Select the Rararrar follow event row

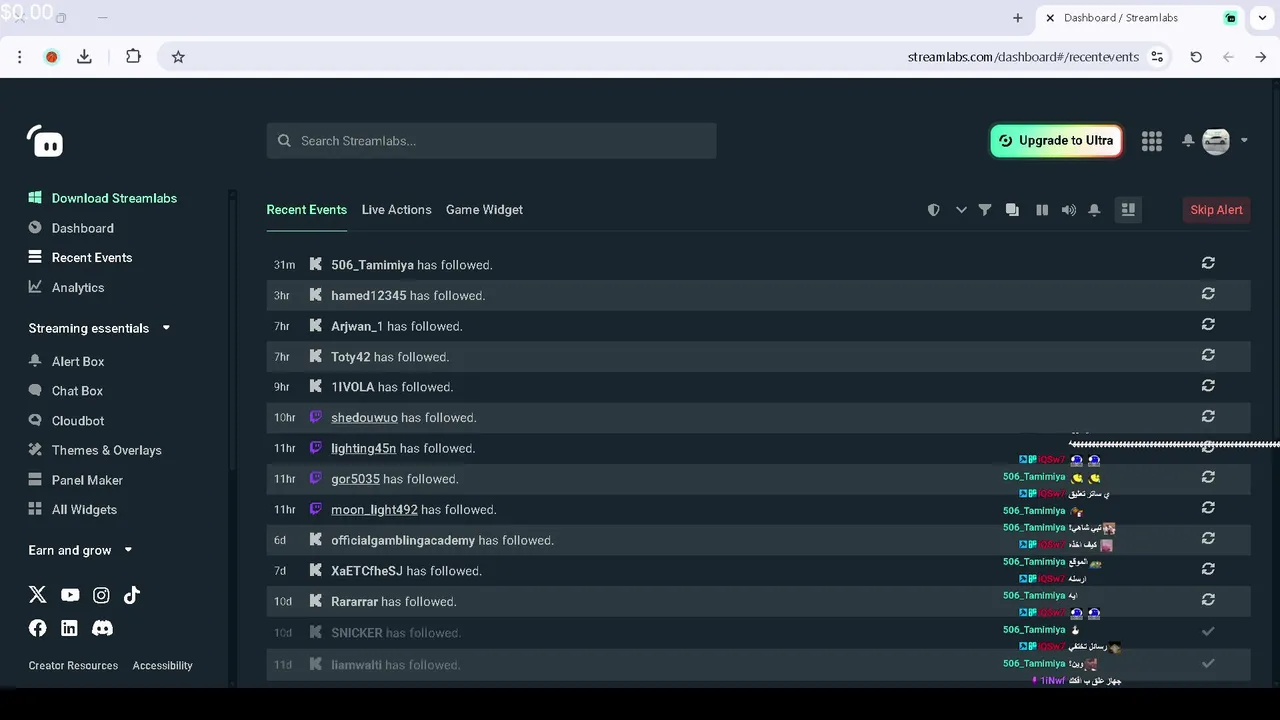tap(758, 602)
